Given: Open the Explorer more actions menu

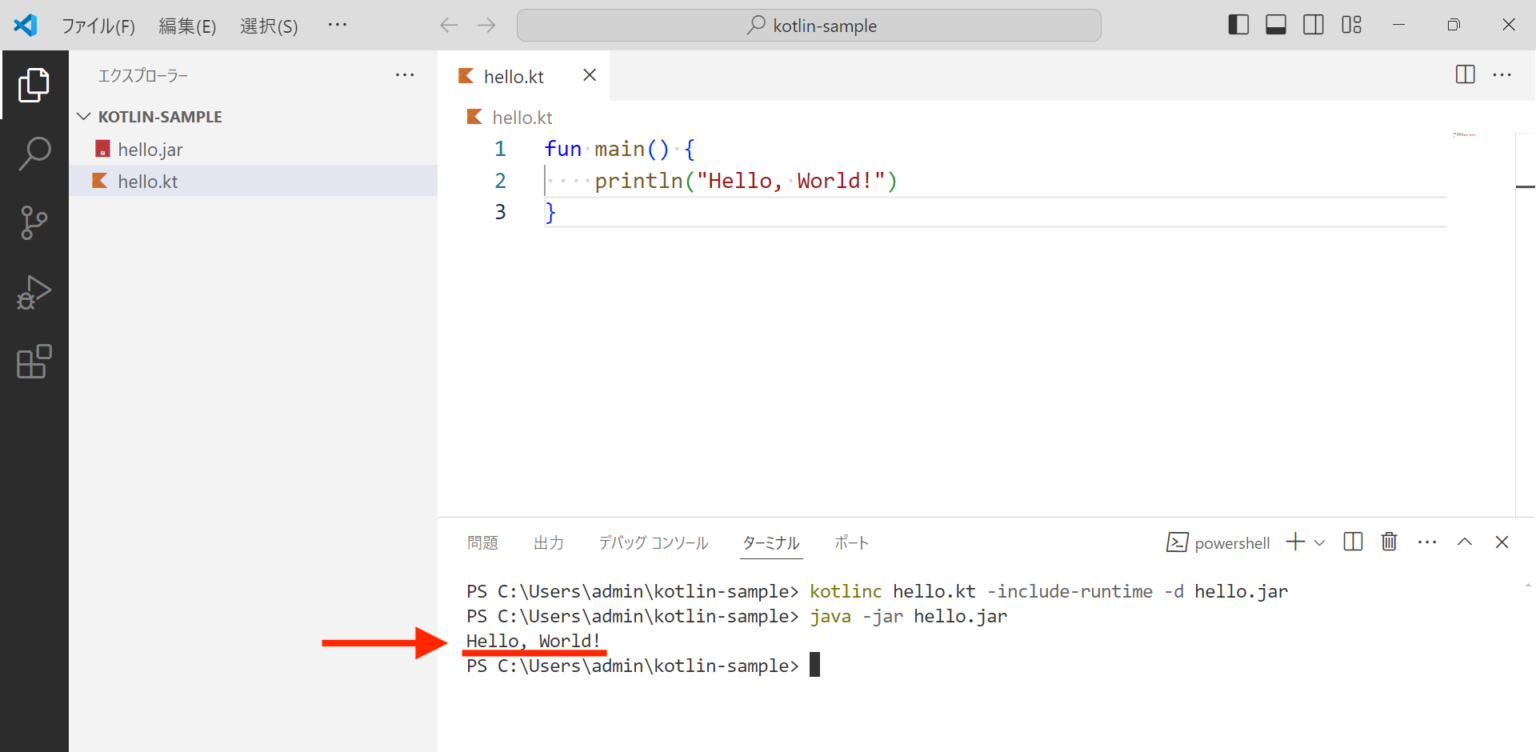Looking at the screenshot, I should point(404,74).
